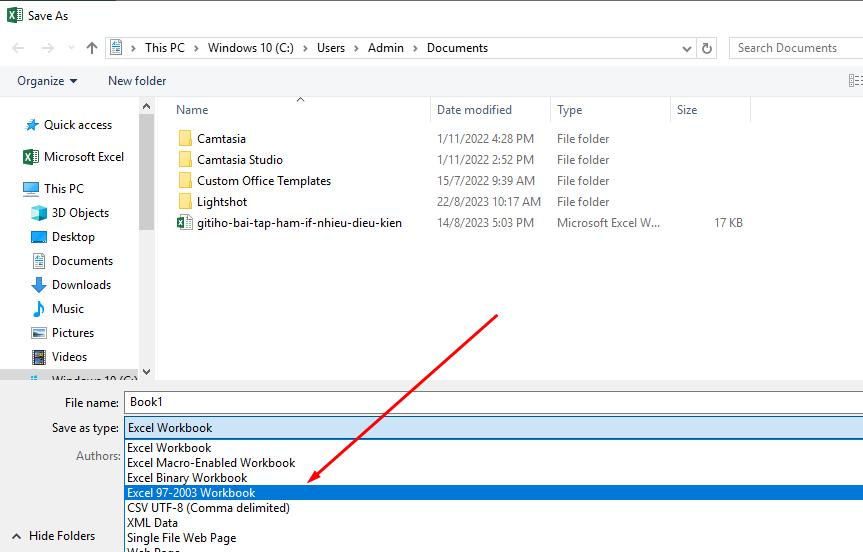The height and width of the screenshot is (552, 863).
Task: Expand breadcrumb chevron after This PC
Action: pos(196,48)
